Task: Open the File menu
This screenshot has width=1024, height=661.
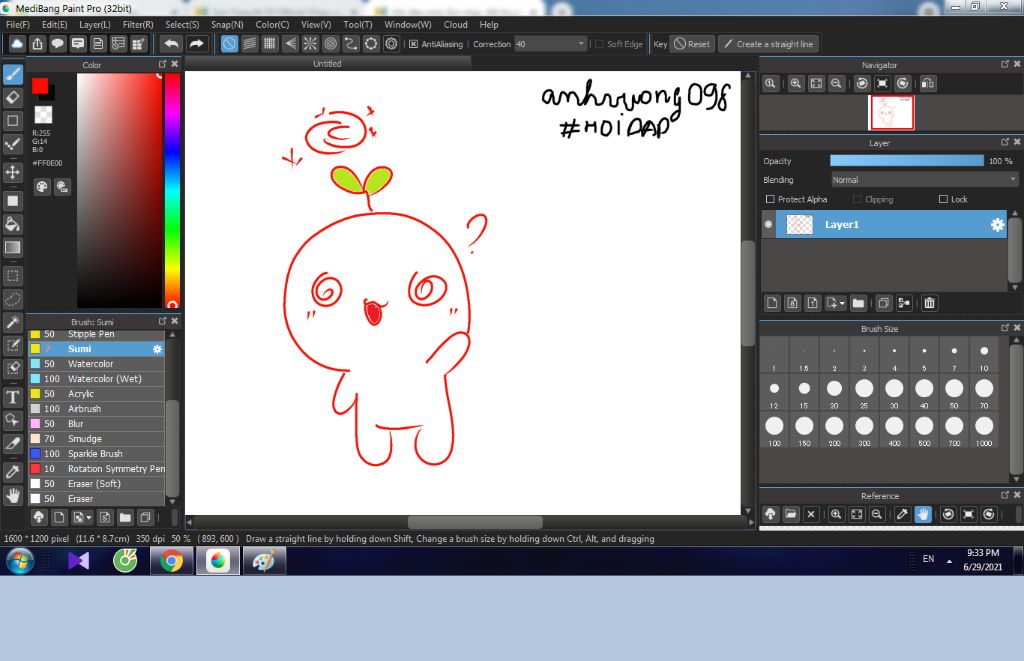Action: 18,25
